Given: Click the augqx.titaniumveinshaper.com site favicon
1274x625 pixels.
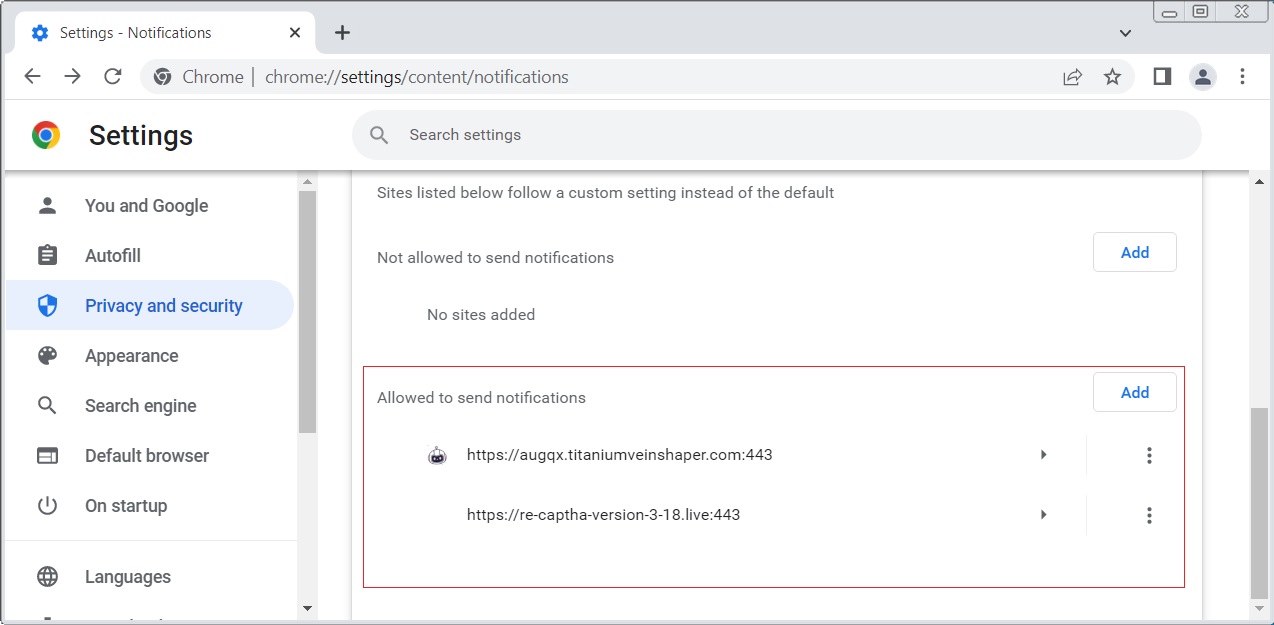Looking at the screenshot, I should pos(437,456).
